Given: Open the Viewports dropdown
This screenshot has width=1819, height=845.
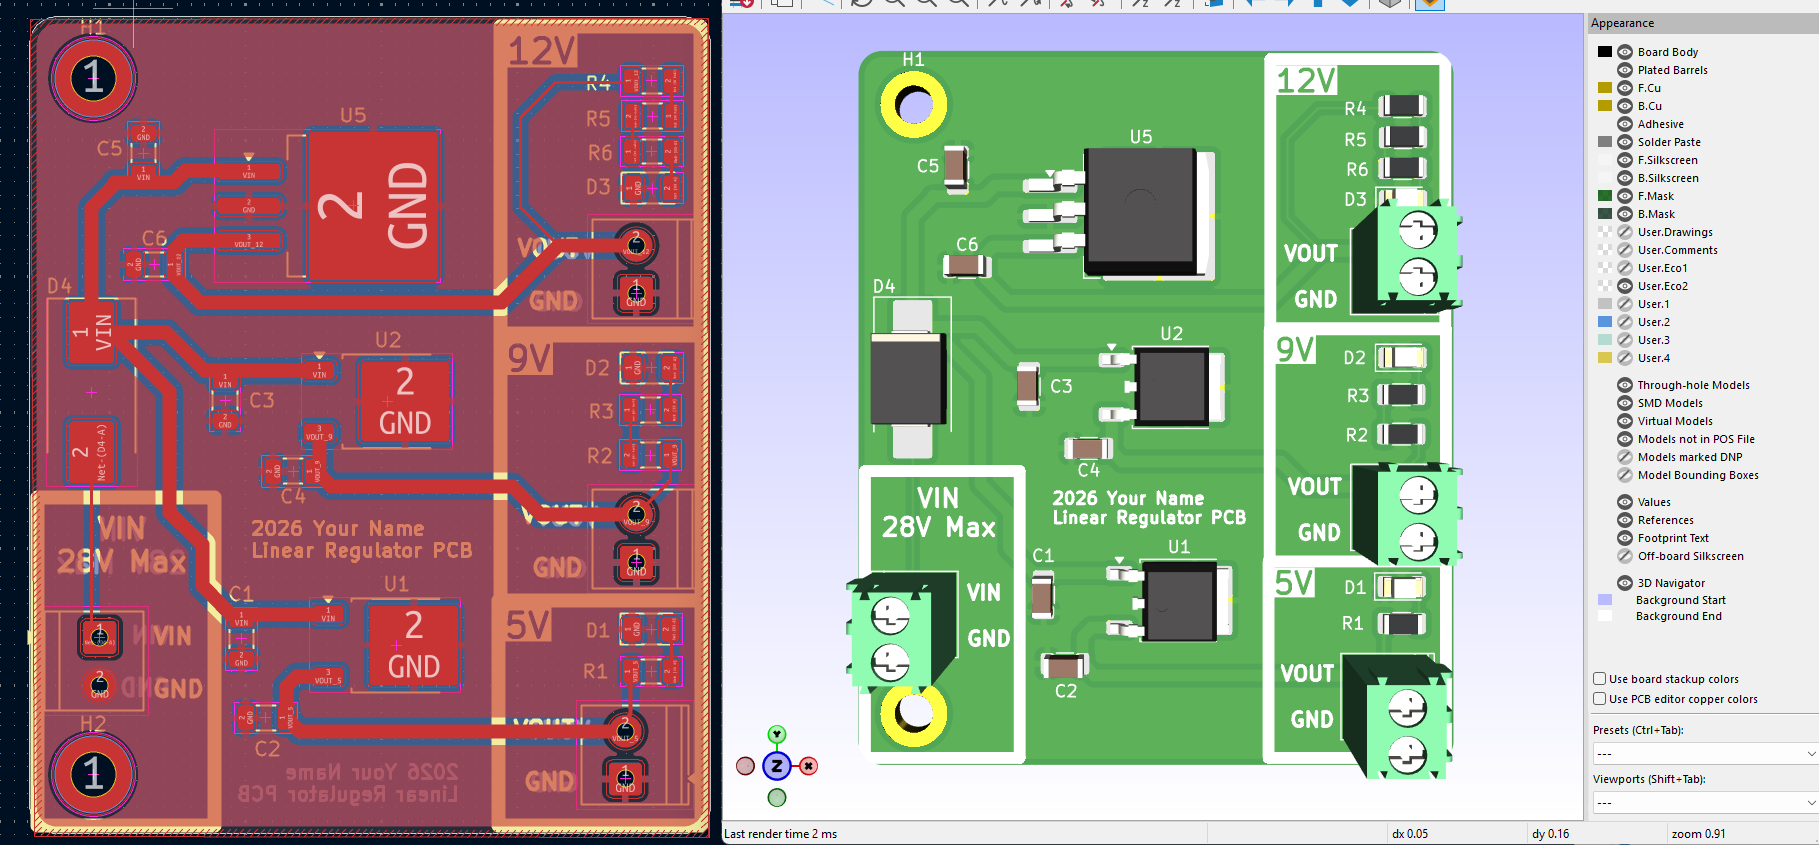Looking at the screenshot, I should click(1705, 802).
